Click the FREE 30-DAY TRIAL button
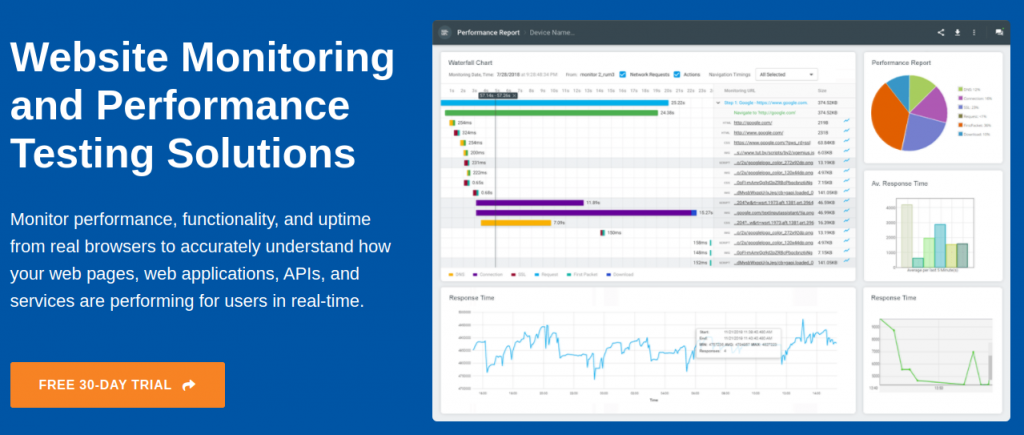The height and width of the screenshot is (435, 1024). [118, 385]
